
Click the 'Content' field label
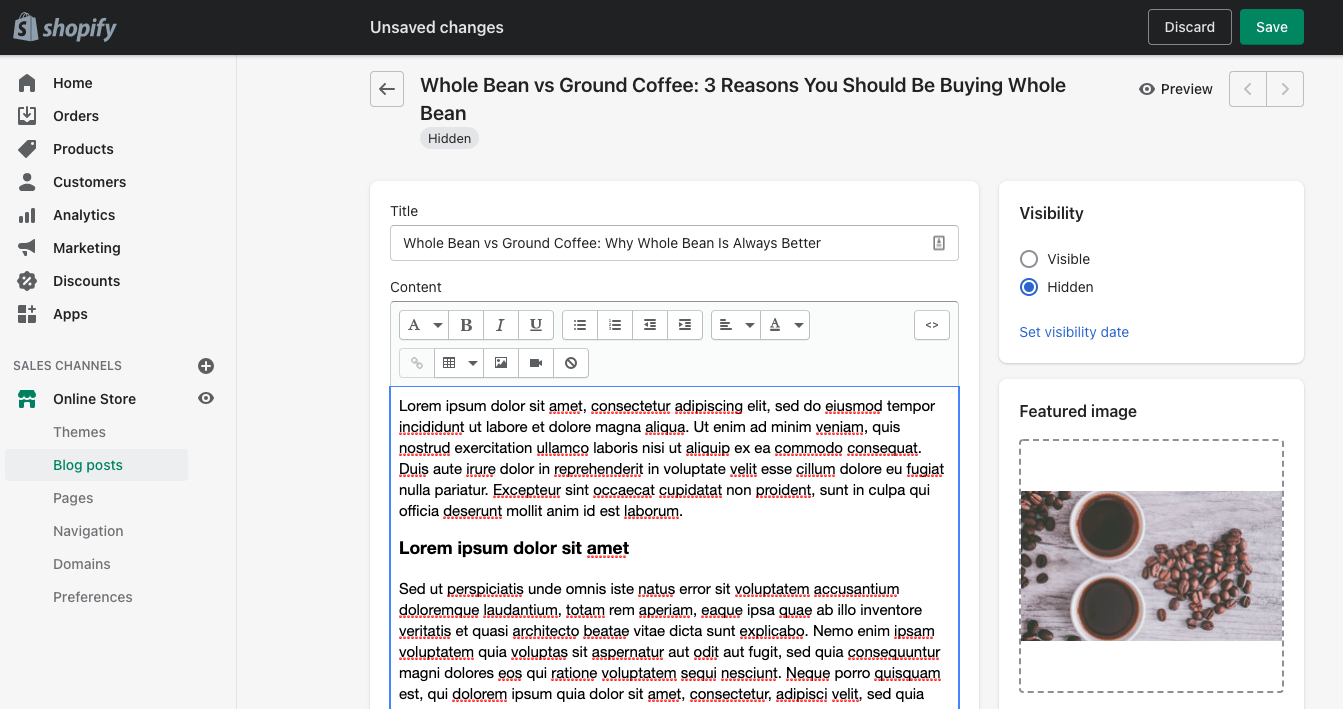click(x=416, y=287)
